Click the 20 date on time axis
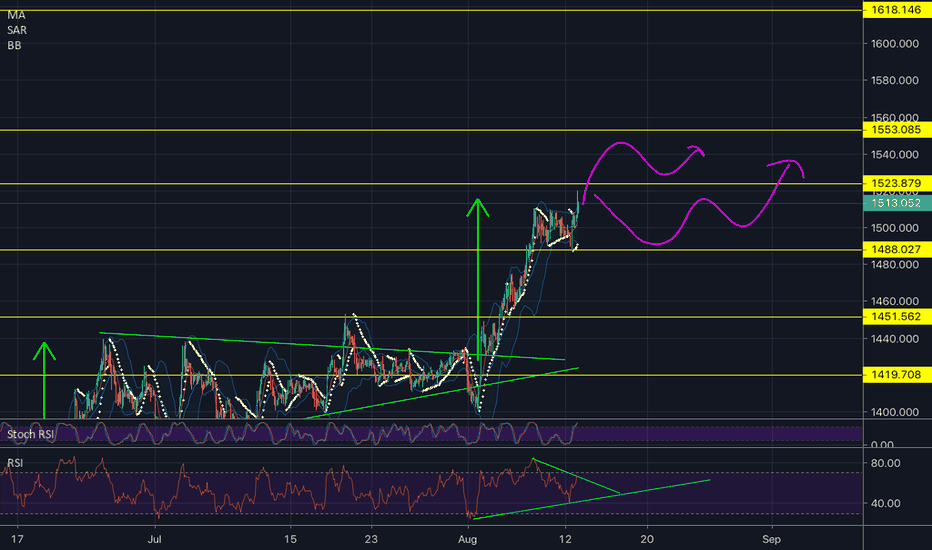Image resolution: width=932 pixels, height=550 pixels. 647,539
